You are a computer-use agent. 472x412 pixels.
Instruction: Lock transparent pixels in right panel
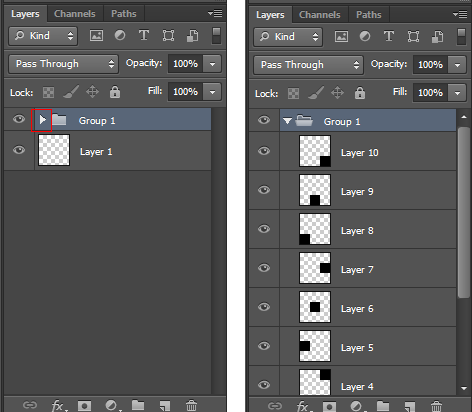coord(293,93)
